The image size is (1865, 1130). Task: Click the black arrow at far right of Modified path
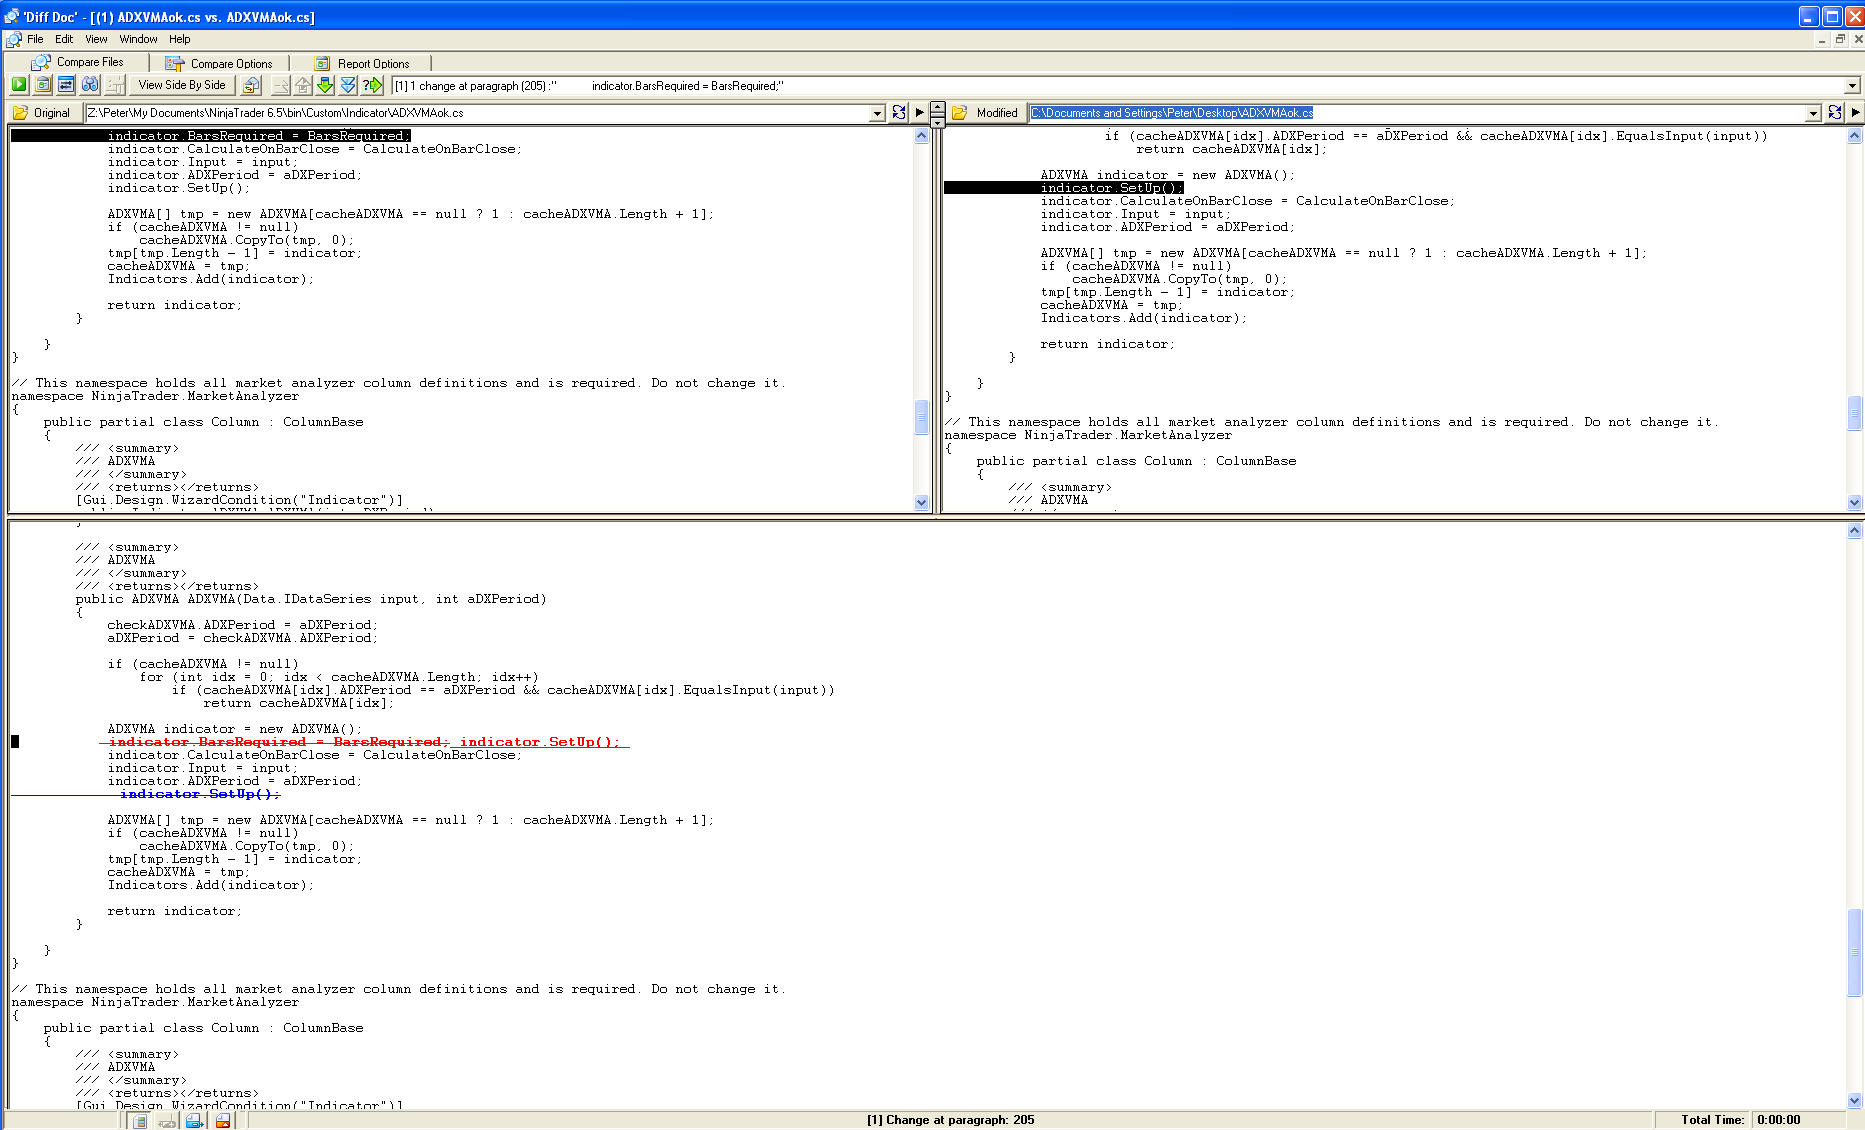[1856, 113]
